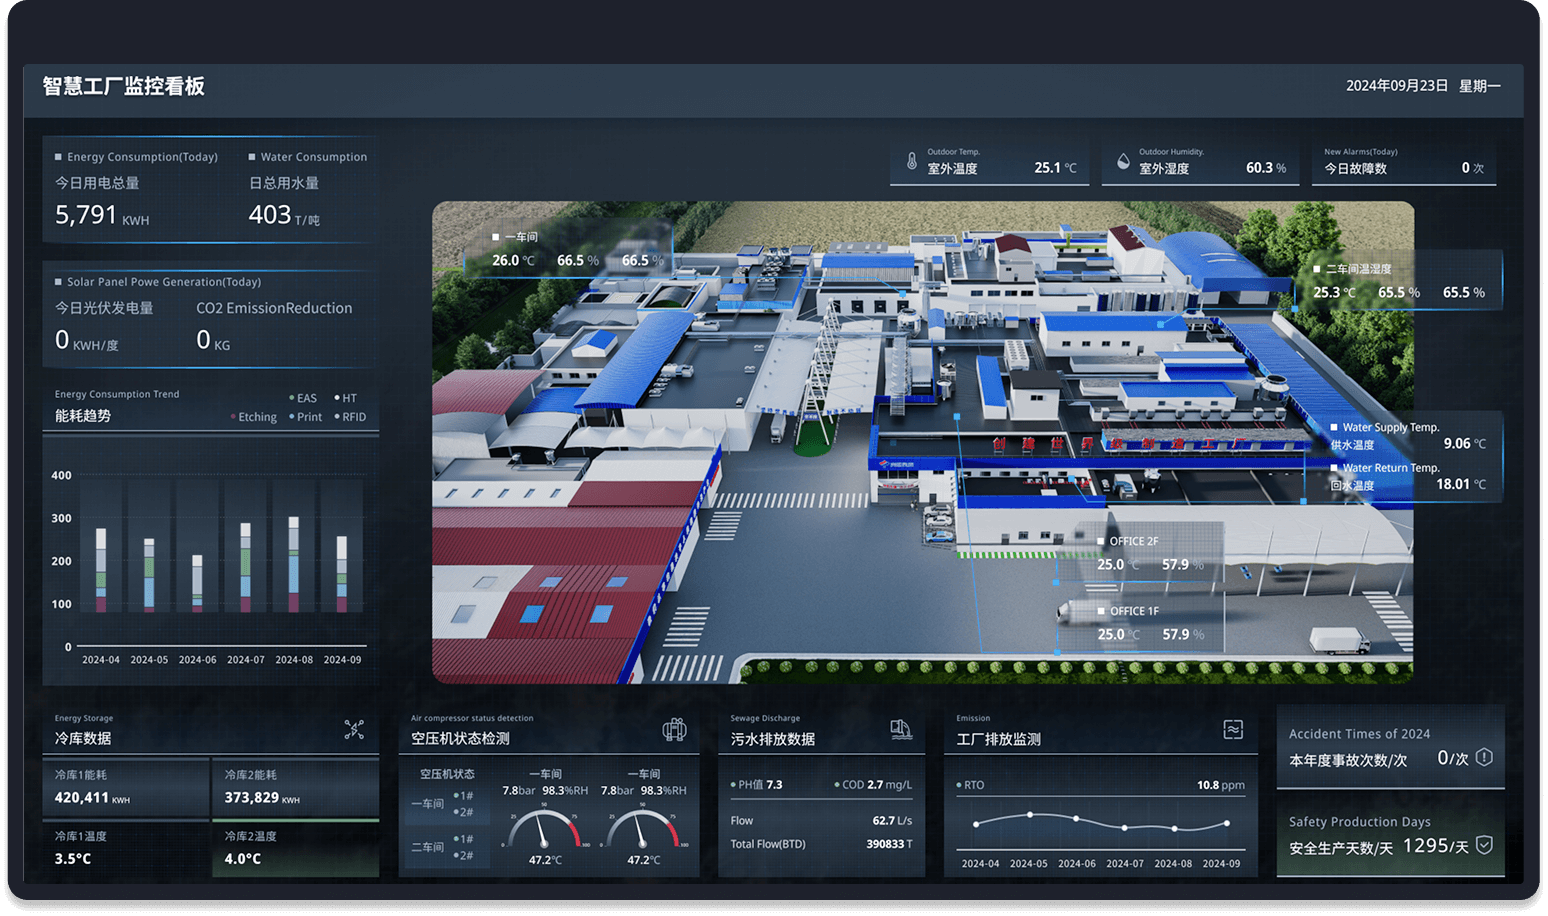Click the safety production shield icon
Viewport: 1548px width, 916px height.
pyautogui.click(x=1484, y=845)
